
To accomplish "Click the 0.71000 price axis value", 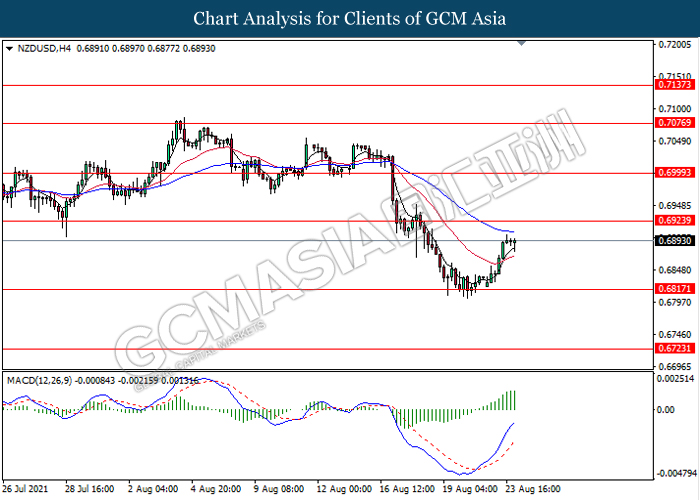I will point(675,109).
